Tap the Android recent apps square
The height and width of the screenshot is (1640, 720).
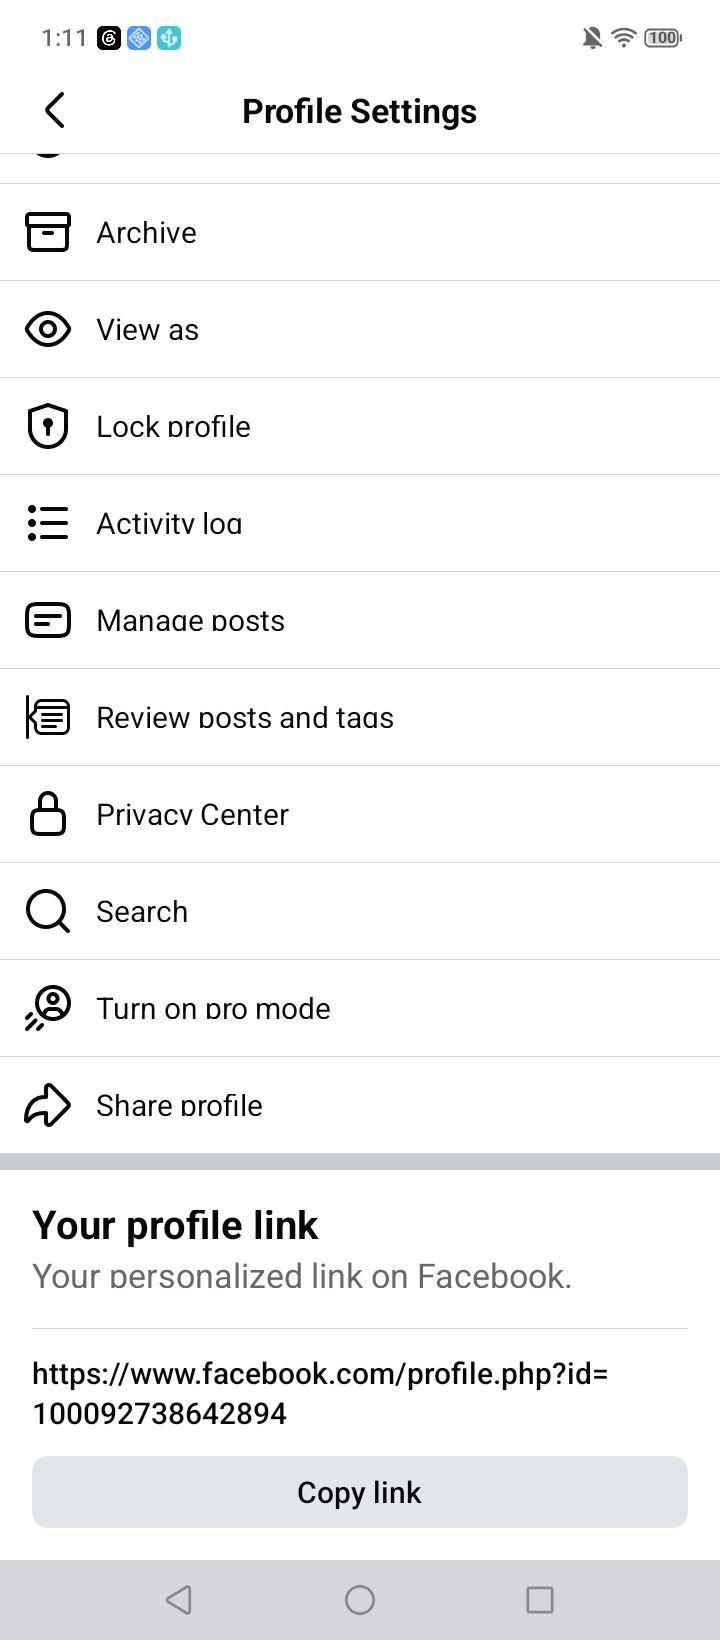pyautogui.click(x=540, y=1600)
